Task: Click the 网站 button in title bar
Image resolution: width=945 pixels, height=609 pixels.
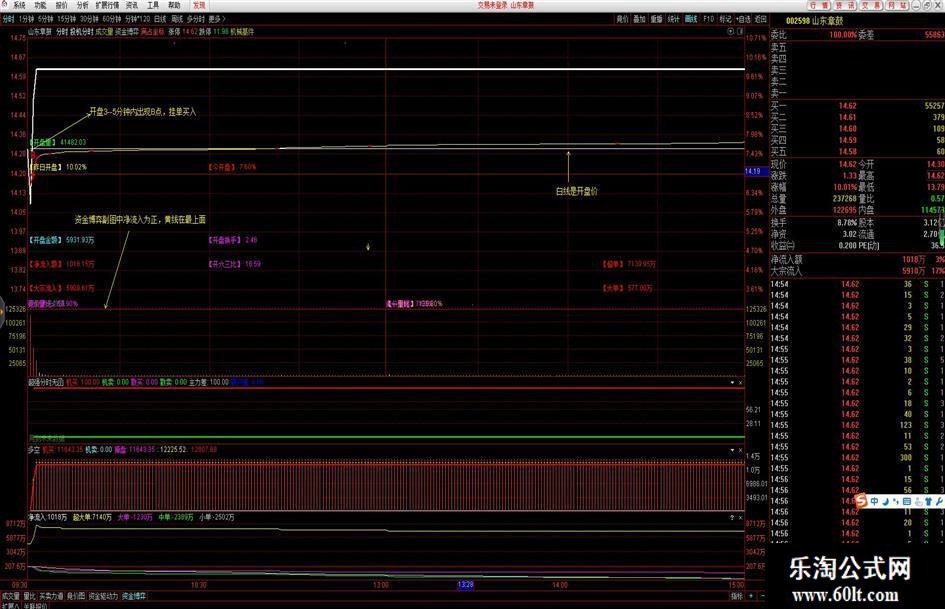Action: tap(897, 5)
